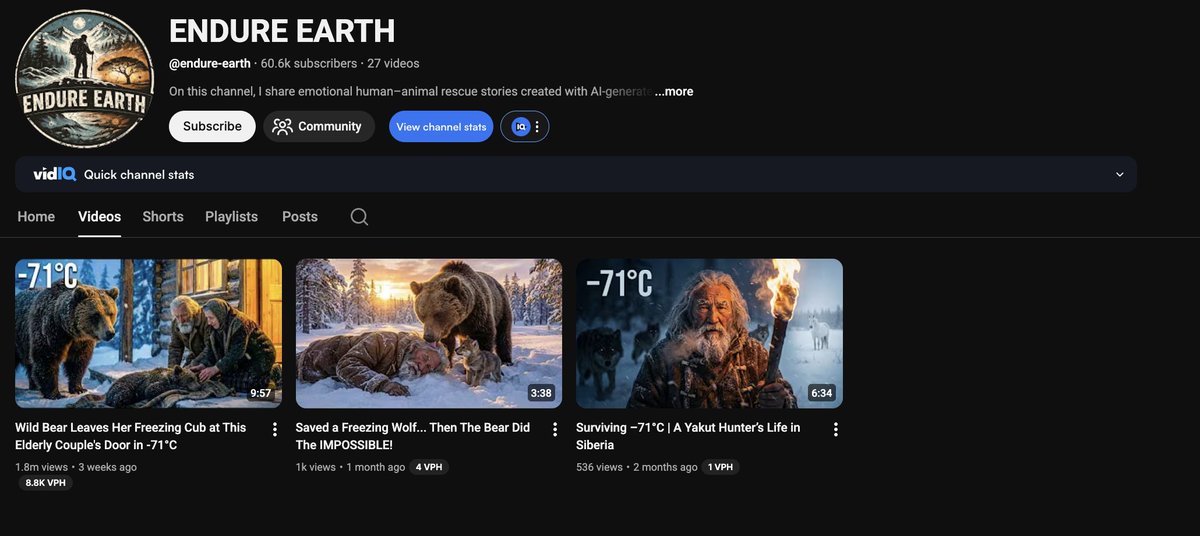Subscribe to the Endure Earth channel

[x=212, y=127]
